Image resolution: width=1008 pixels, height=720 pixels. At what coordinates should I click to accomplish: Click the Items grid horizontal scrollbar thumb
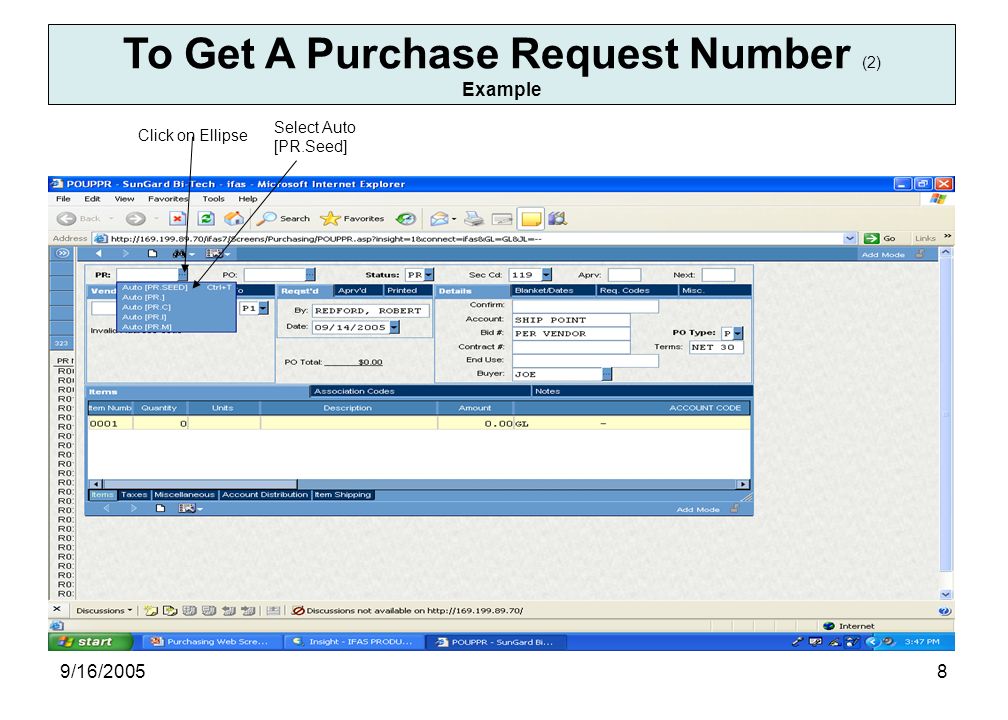[x=200, y=484]
